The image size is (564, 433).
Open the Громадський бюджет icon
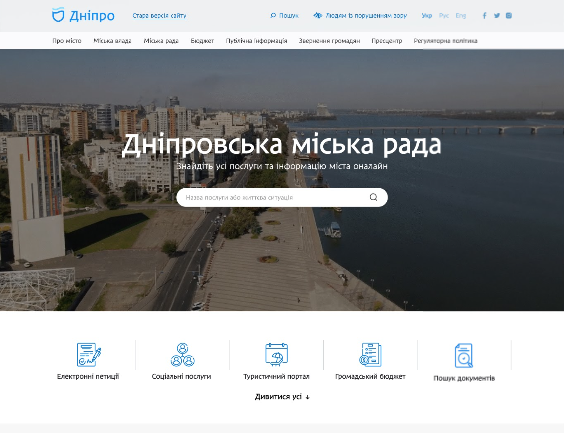(370, 355)
